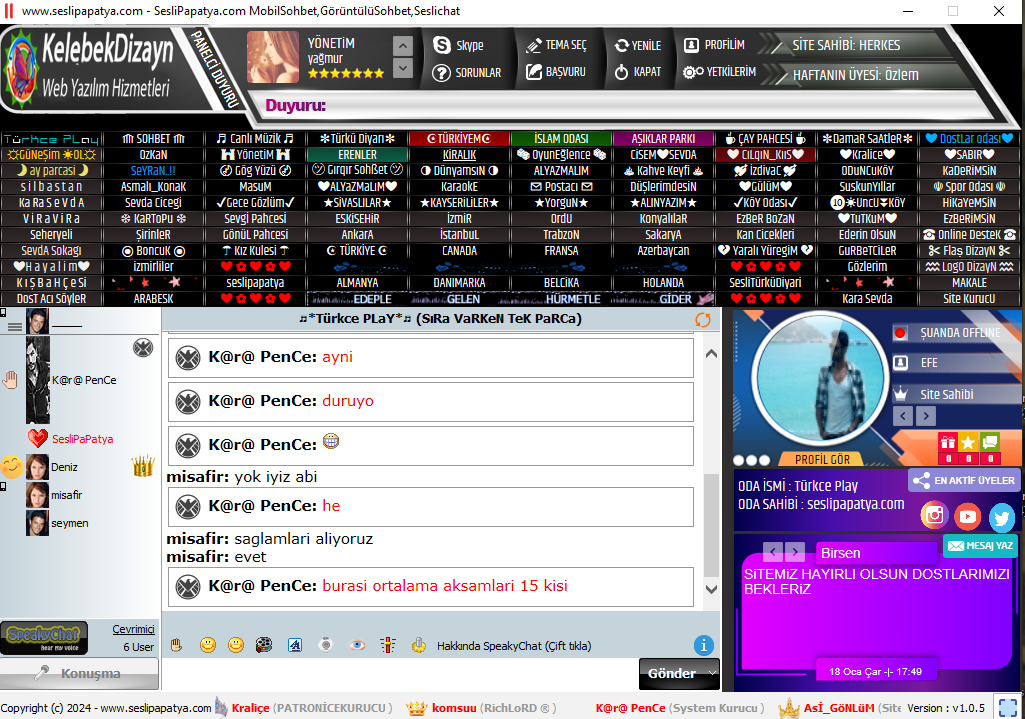
Task: Click the webcam icon in chat toolbar
Action: click(325, 645)
